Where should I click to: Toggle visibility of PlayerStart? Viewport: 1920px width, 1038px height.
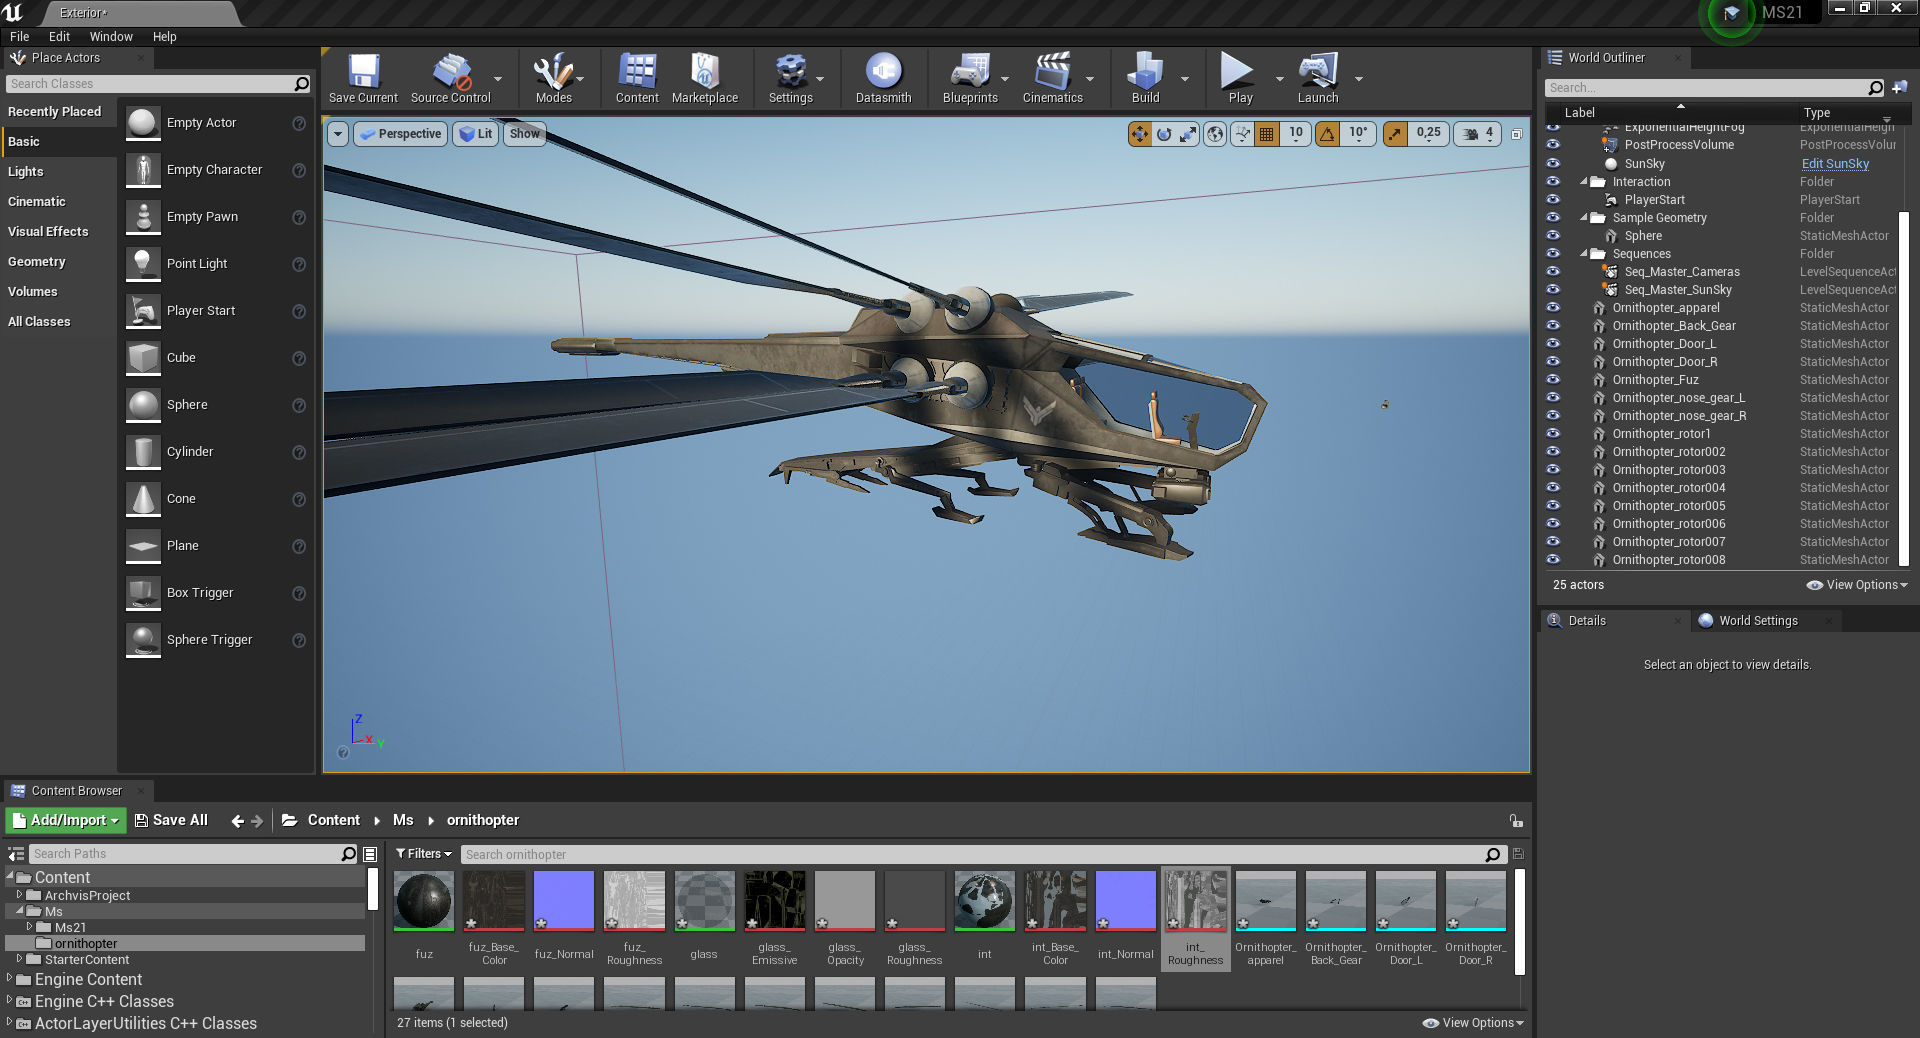pyautogui.click(x=1553, y=199)
